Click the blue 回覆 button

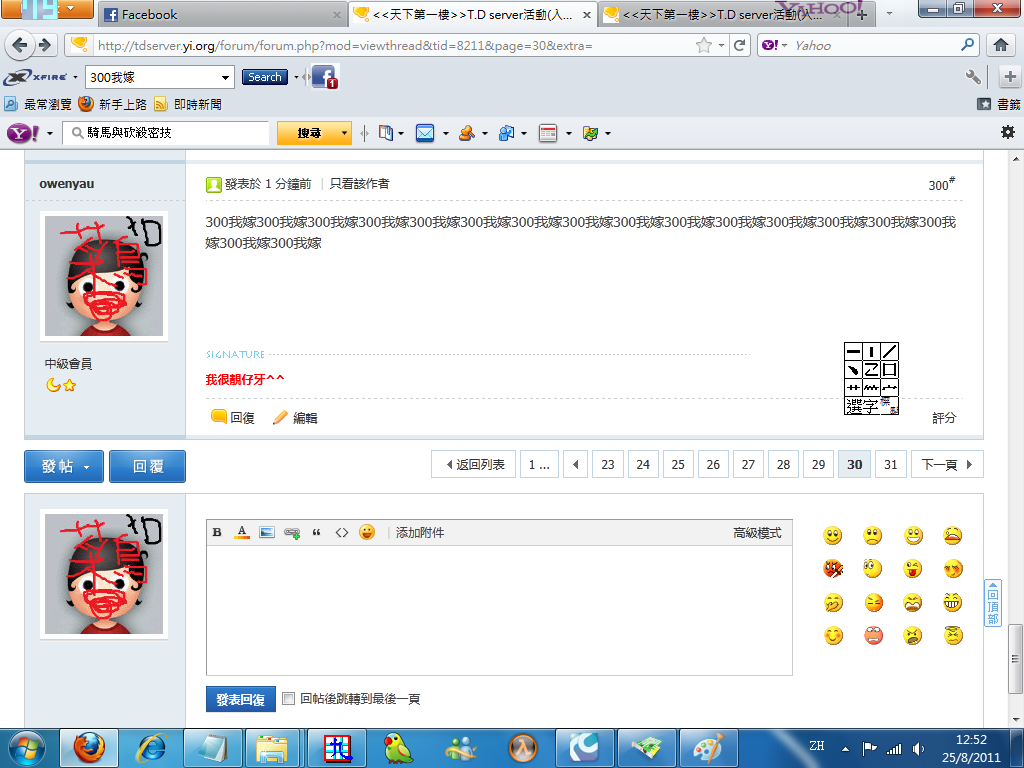[x=148, y=466]
